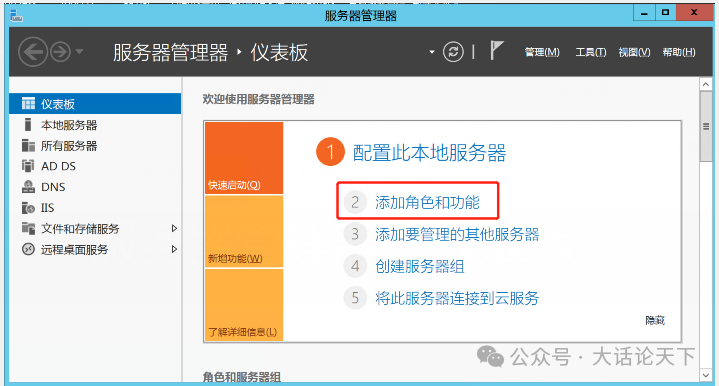719x386 pixels.
Task: Open 远程桌面服务 in sidebar
Action: click(74, 249)
